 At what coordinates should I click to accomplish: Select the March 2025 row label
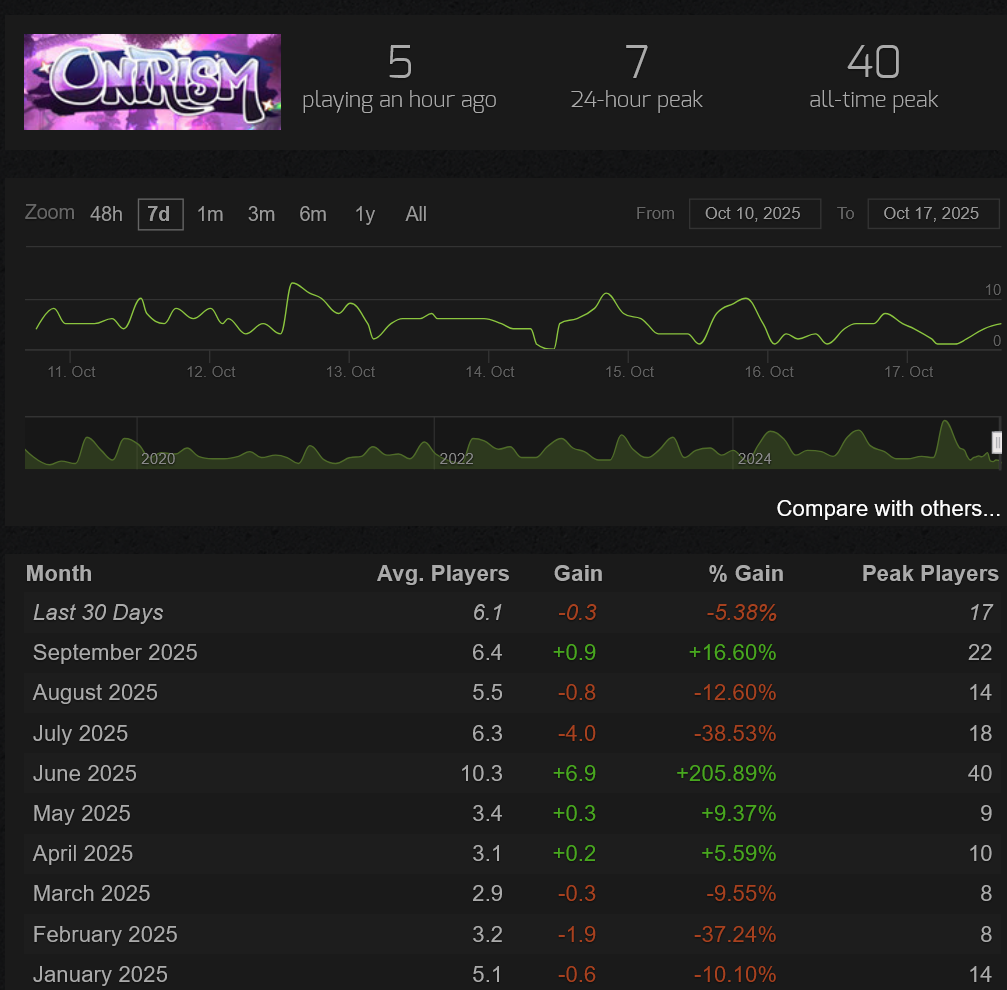(x=92, y=893)
